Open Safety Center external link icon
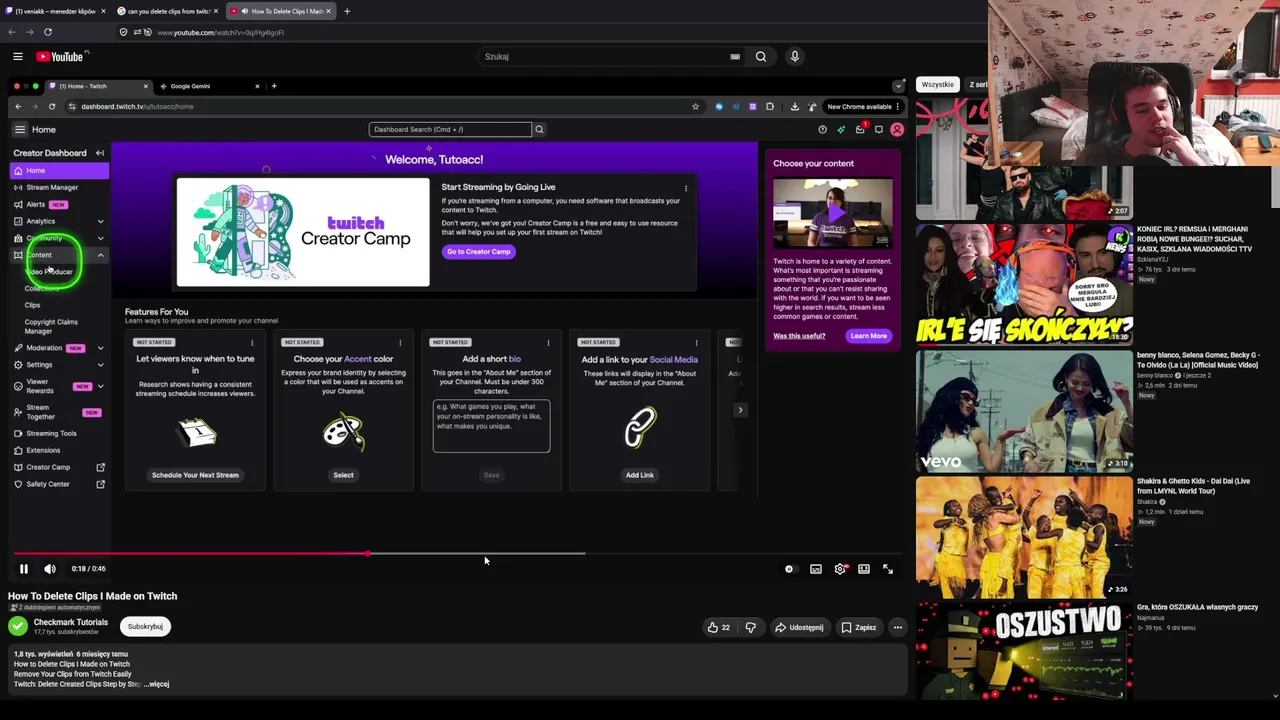The image size is (1280, 720). point(100,484)
